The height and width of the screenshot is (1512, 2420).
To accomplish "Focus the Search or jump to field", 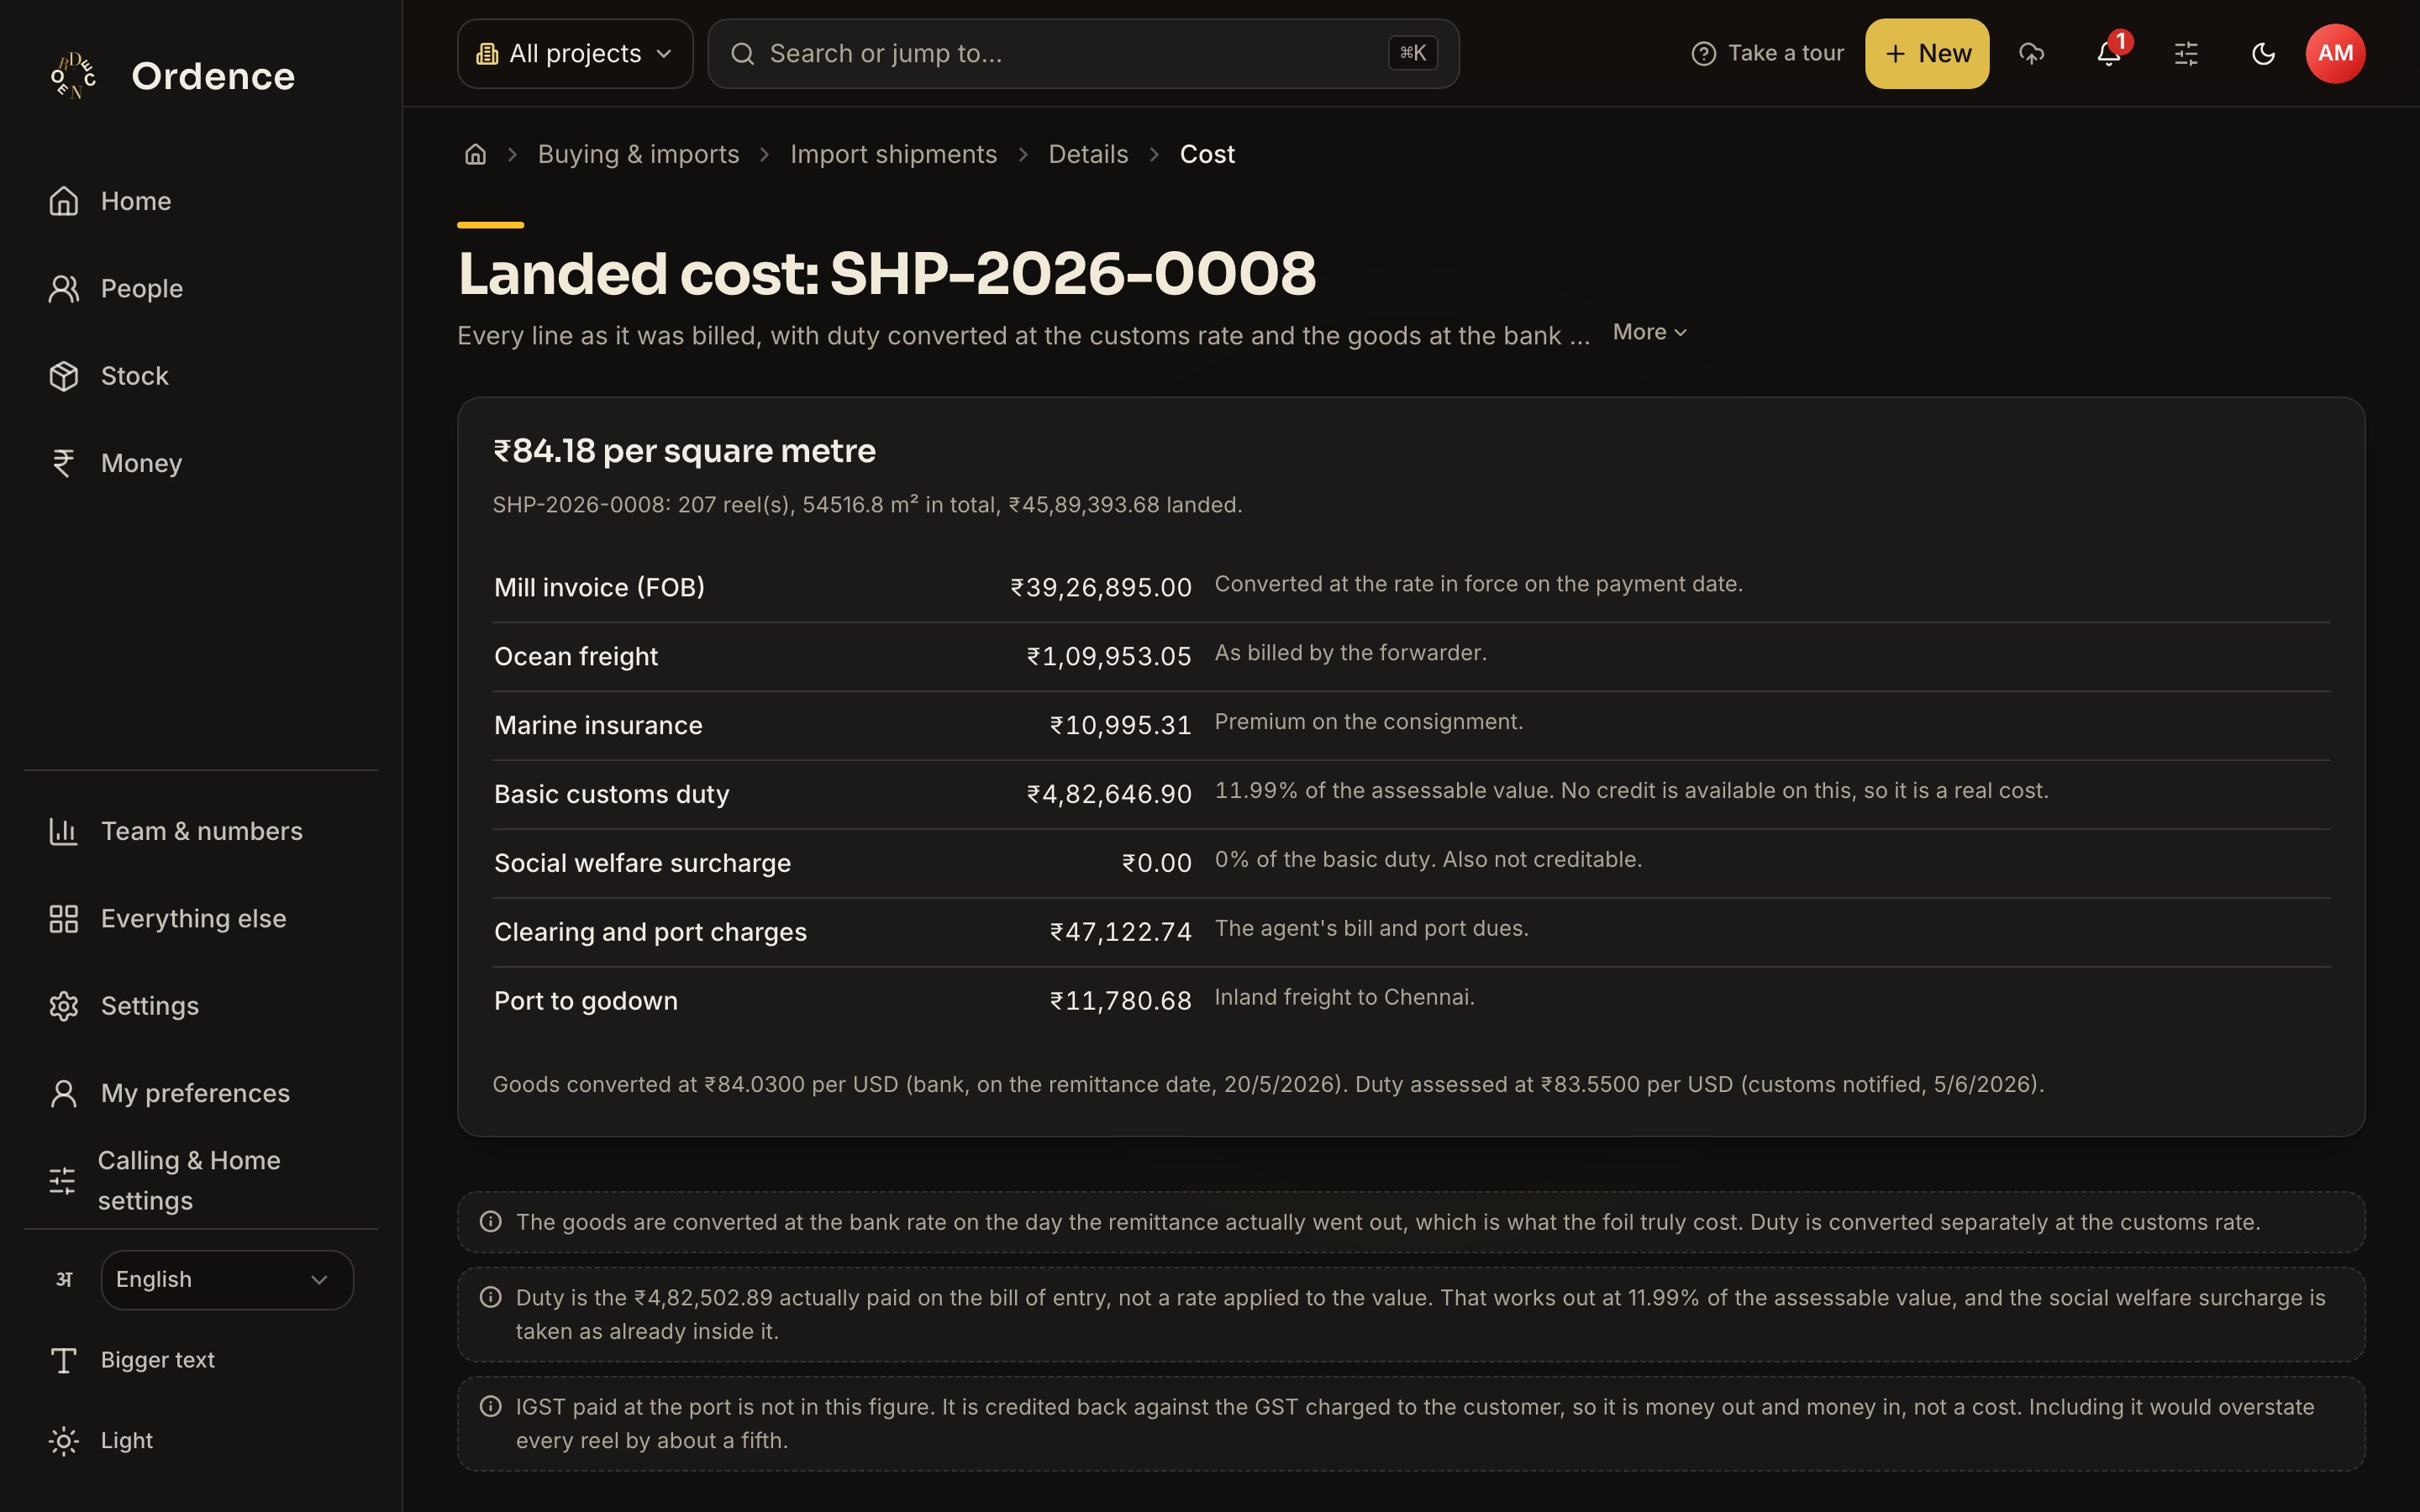I will point(1083,54).
